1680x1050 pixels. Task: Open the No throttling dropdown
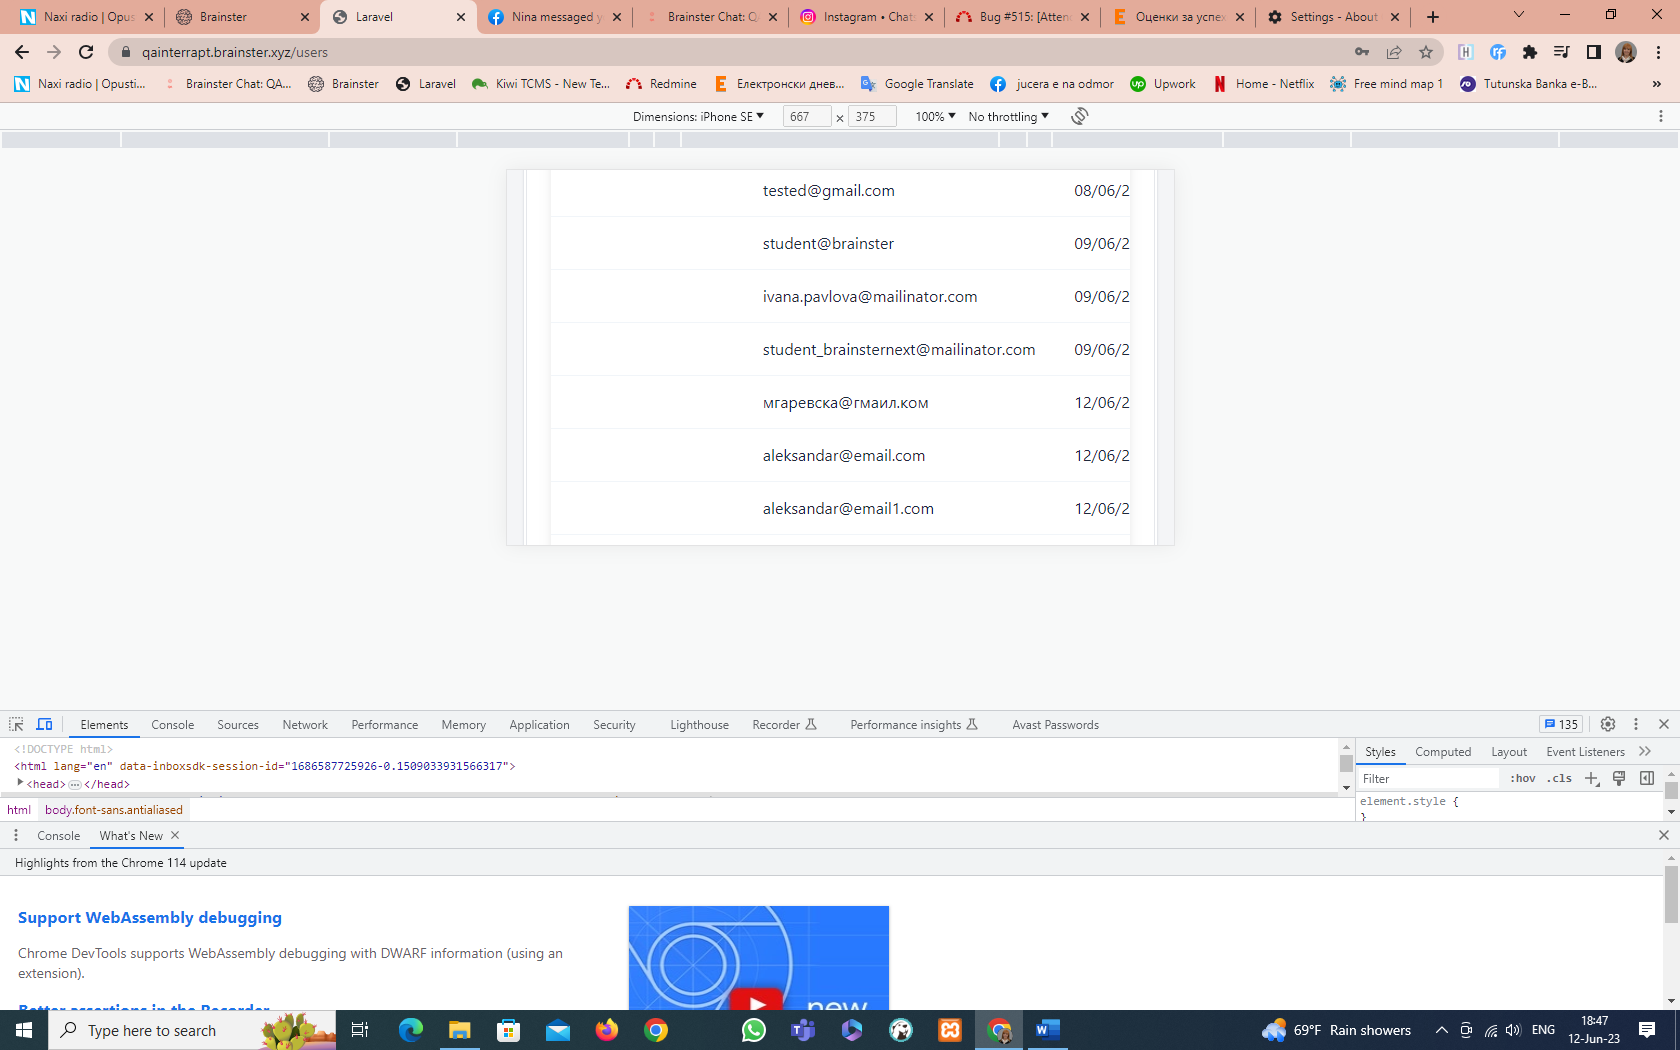[1008, 117]
